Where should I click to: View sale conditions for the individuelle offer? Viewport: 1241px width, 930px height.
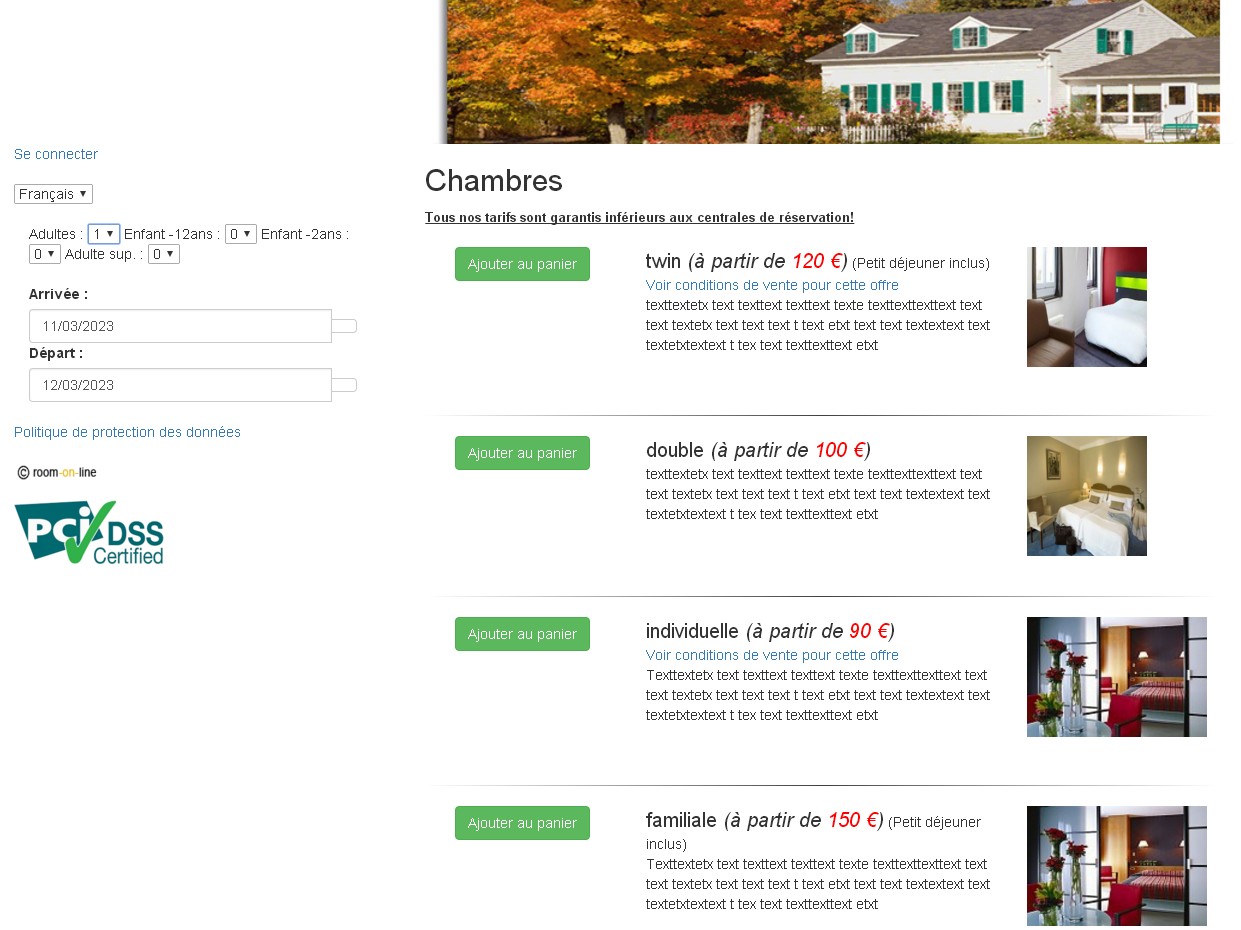(x=772, y=655)
